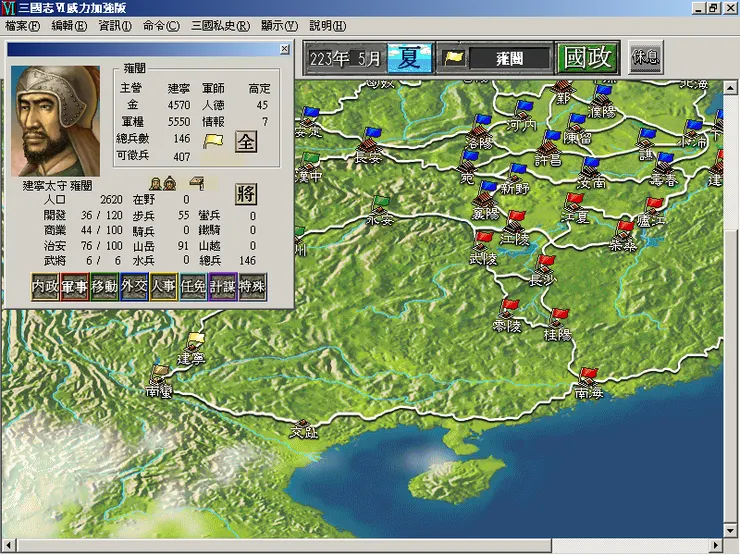740x555 pixels.
Task: Click the 夏 summer season indicator
Action: 410,58
